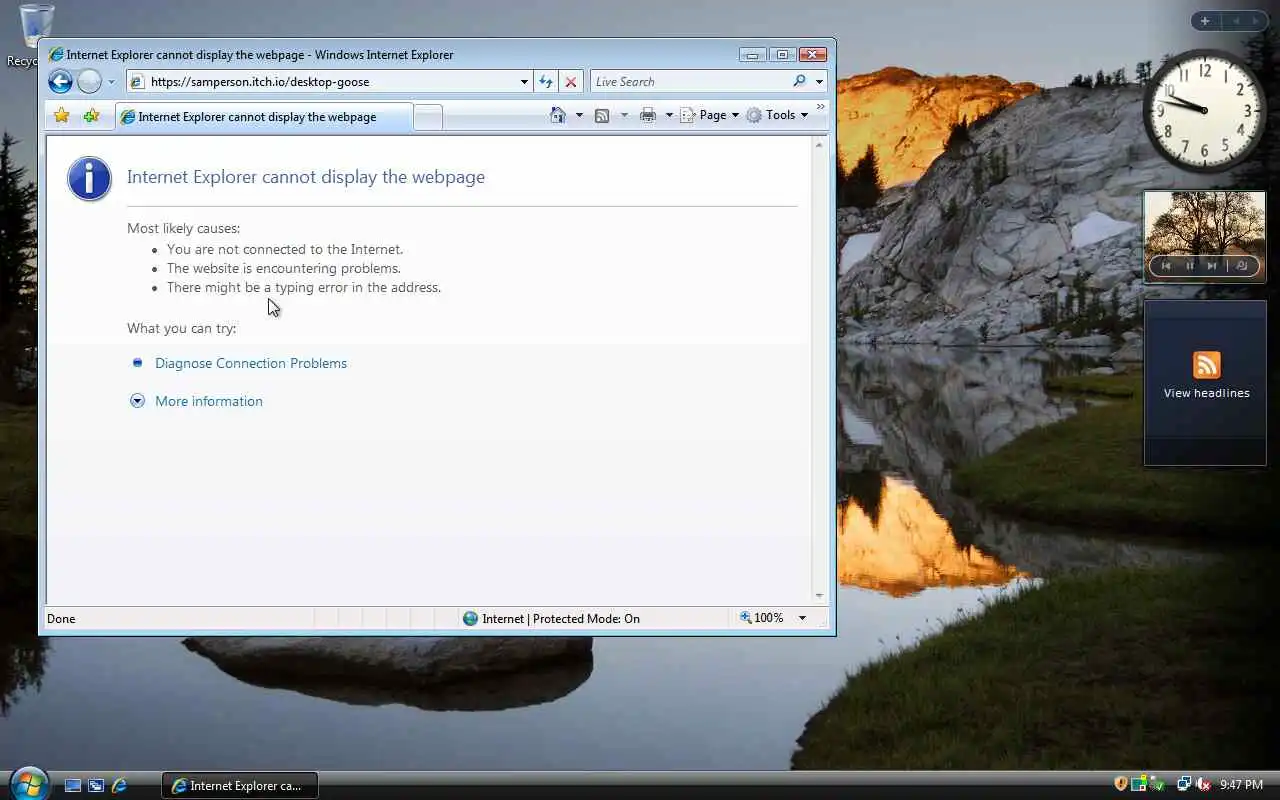Click the 100% zoom level button
The image size is (1280, 800).
762,618
